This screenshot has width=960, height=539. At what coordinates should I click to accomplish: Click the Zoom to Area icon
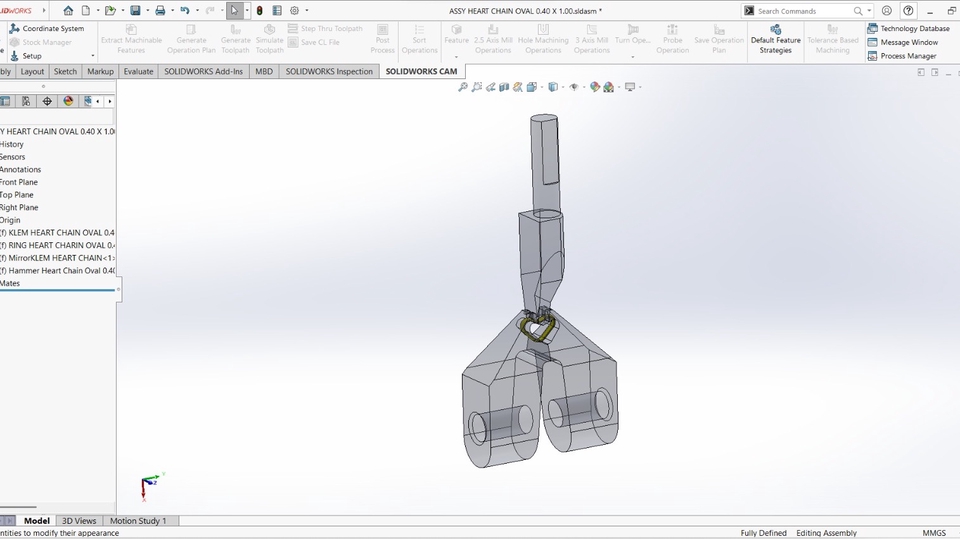tap(477, 87)
